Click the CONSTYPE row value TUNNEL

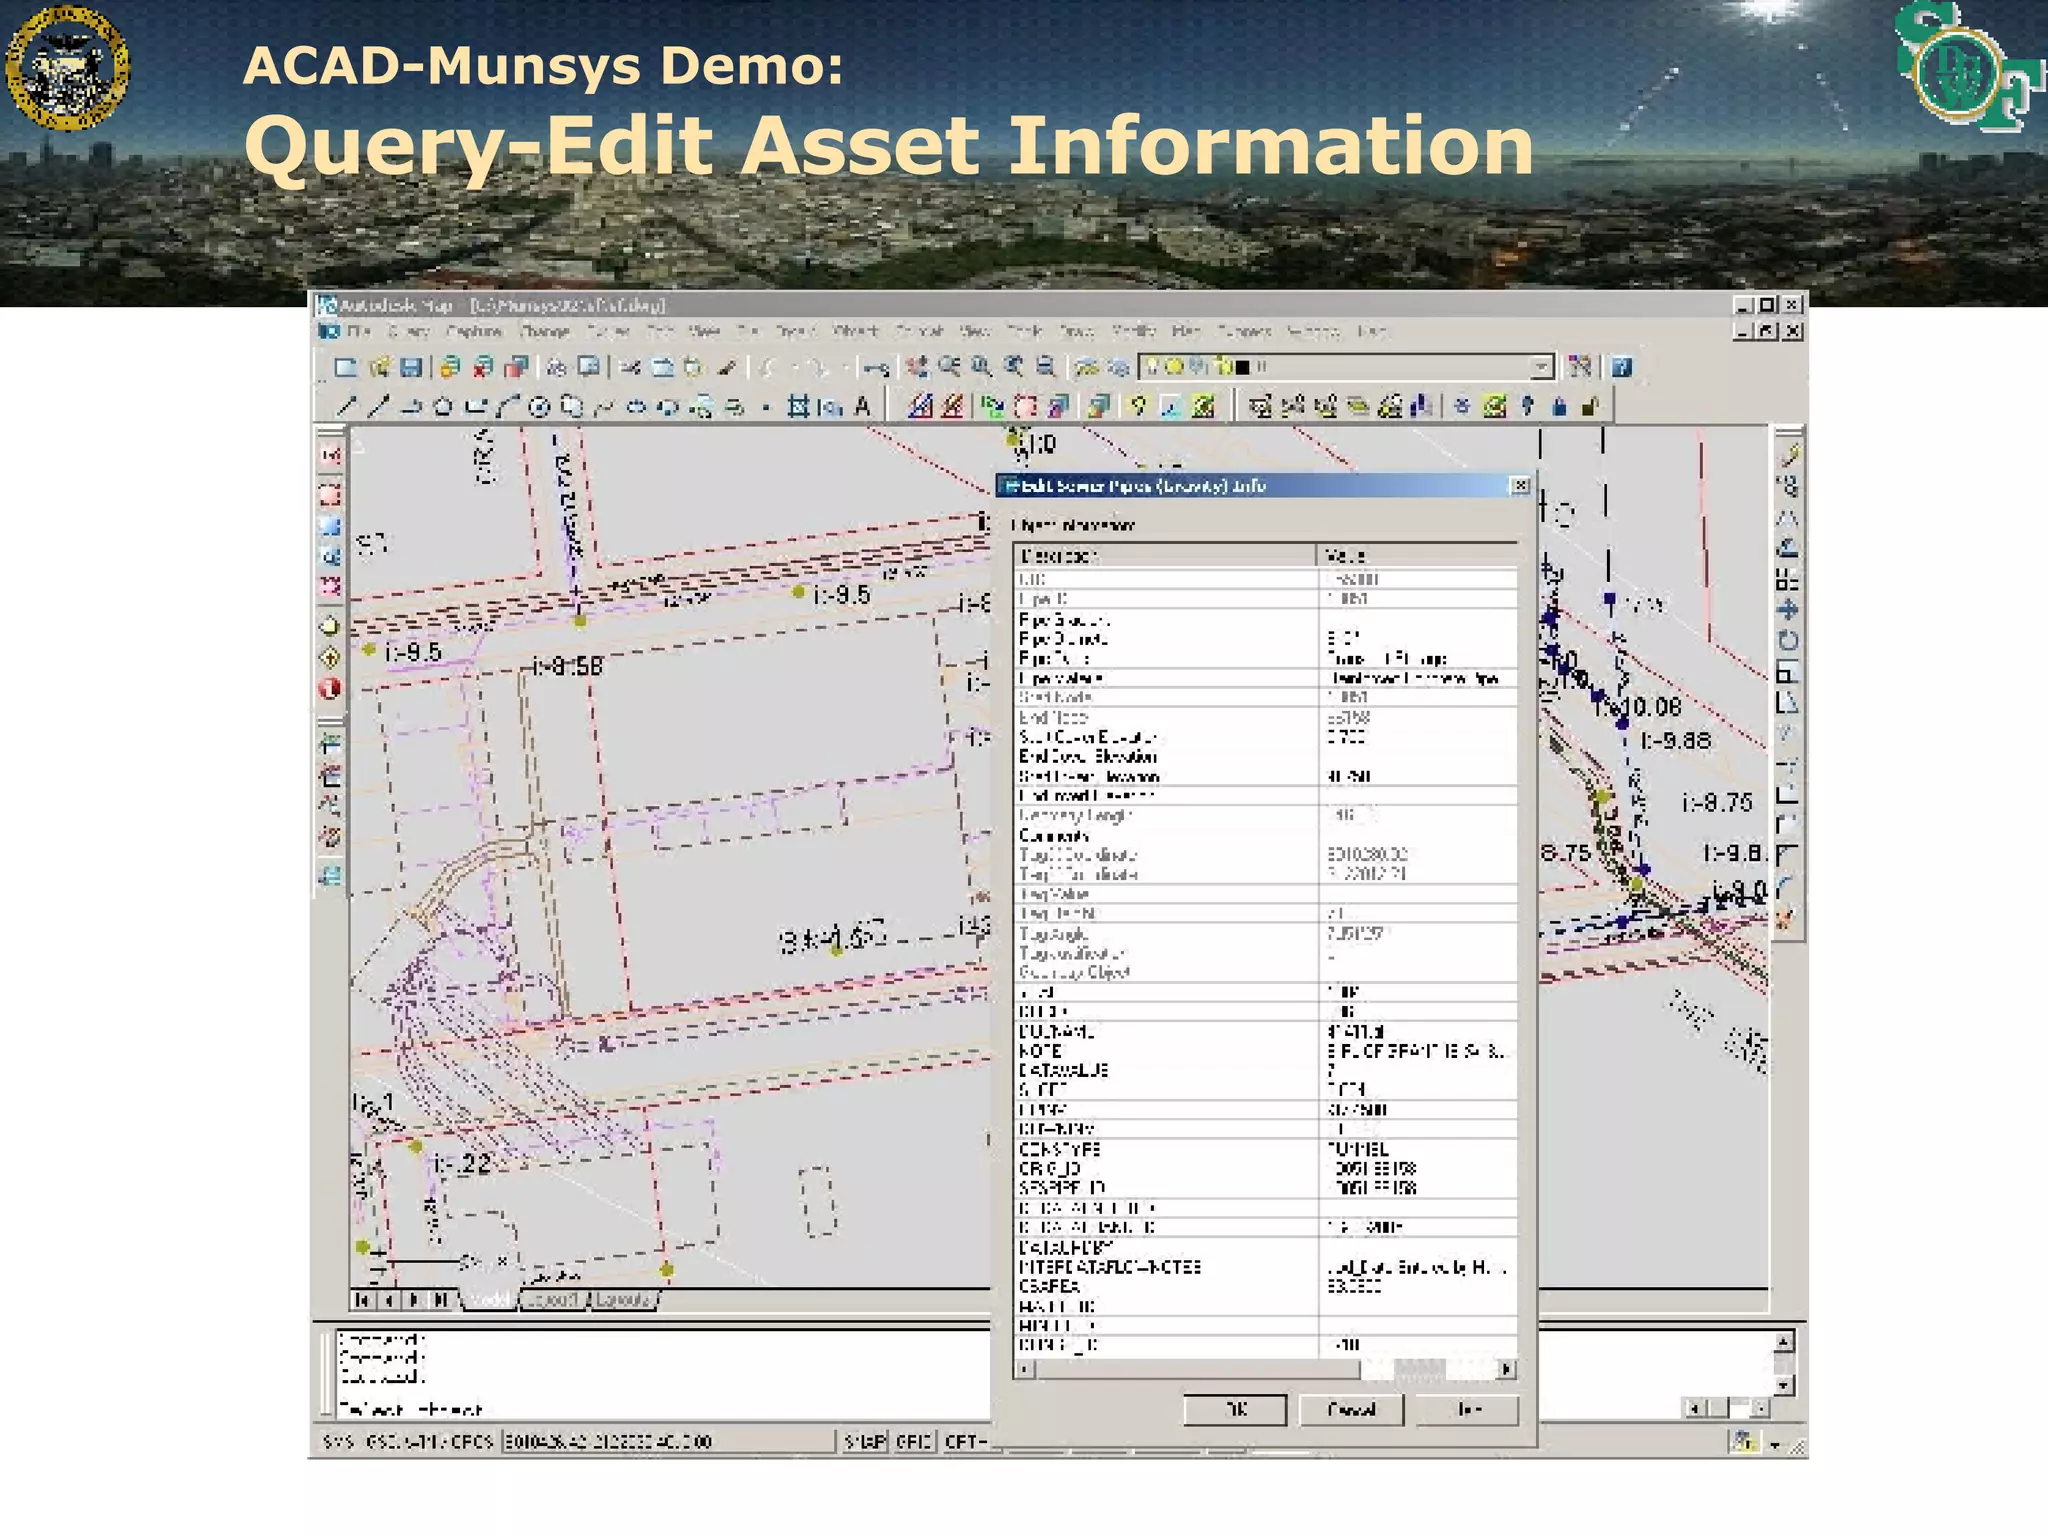click(x=1358, y=1149)
